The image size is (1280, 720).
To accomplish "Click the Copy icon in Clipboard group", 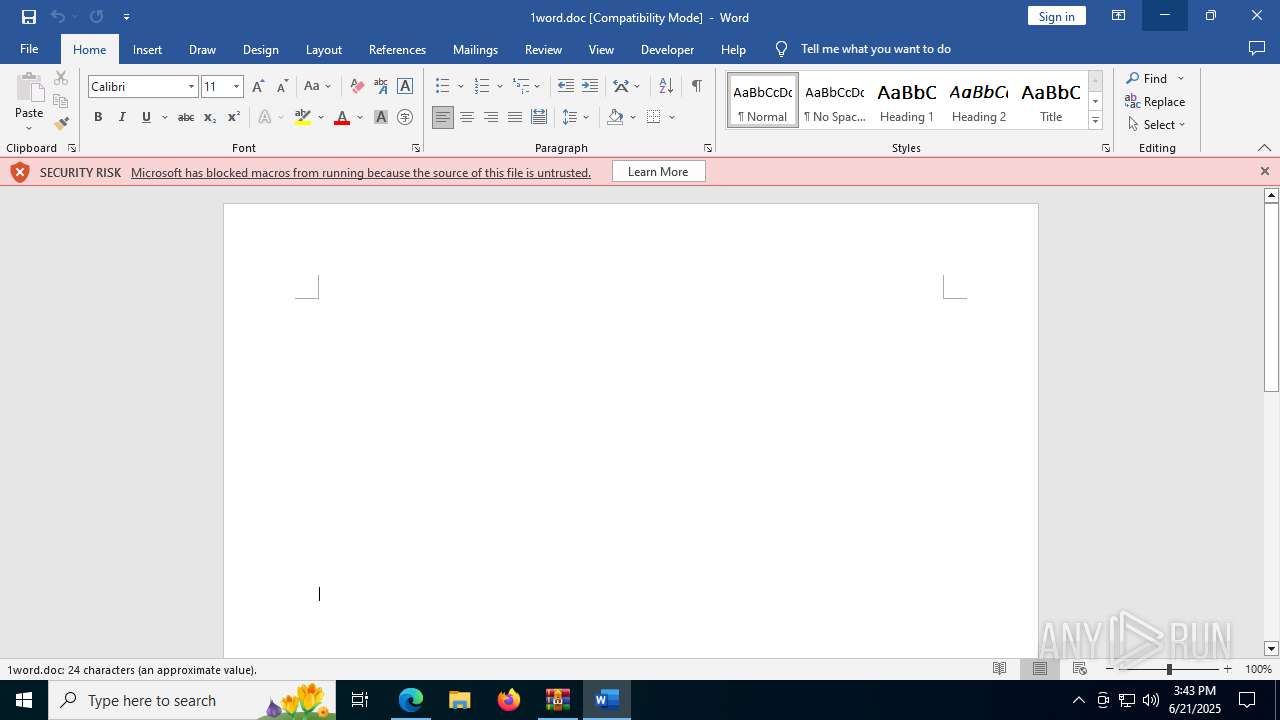I will pyautogui.click(x=61, y=101).
